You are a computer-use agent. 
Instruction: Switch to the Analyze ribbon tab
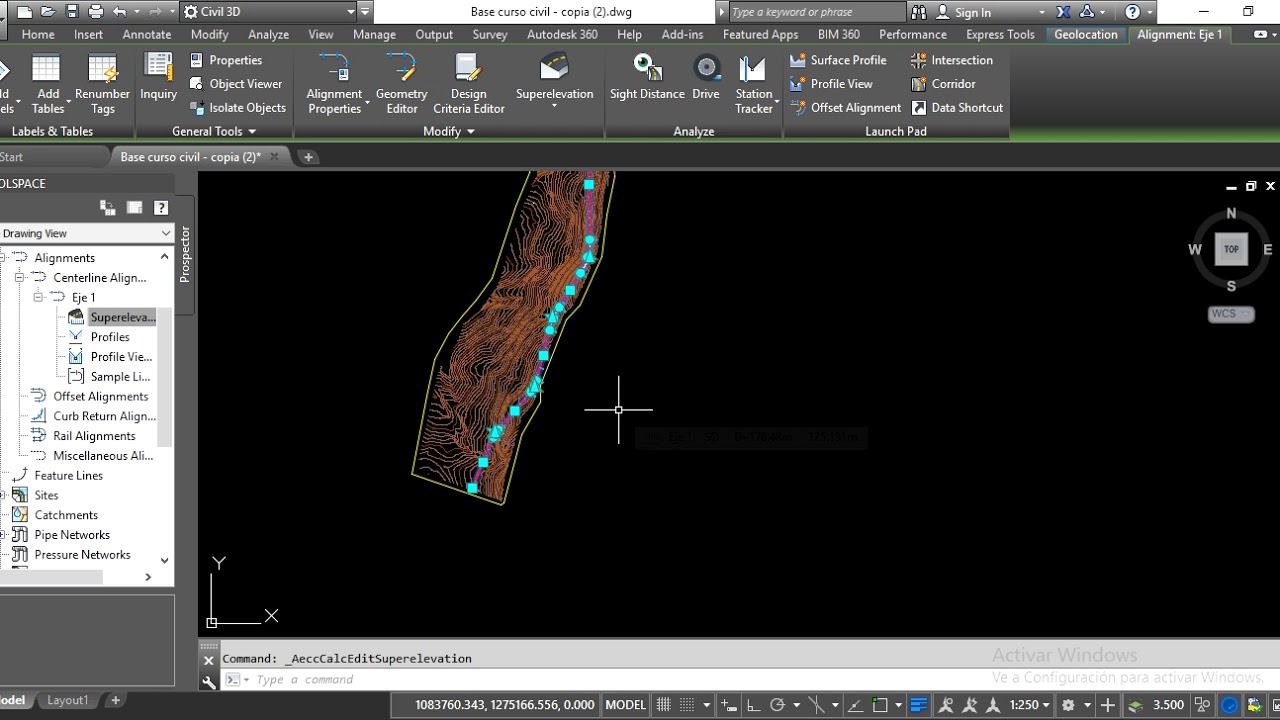(x=268, y=34)
